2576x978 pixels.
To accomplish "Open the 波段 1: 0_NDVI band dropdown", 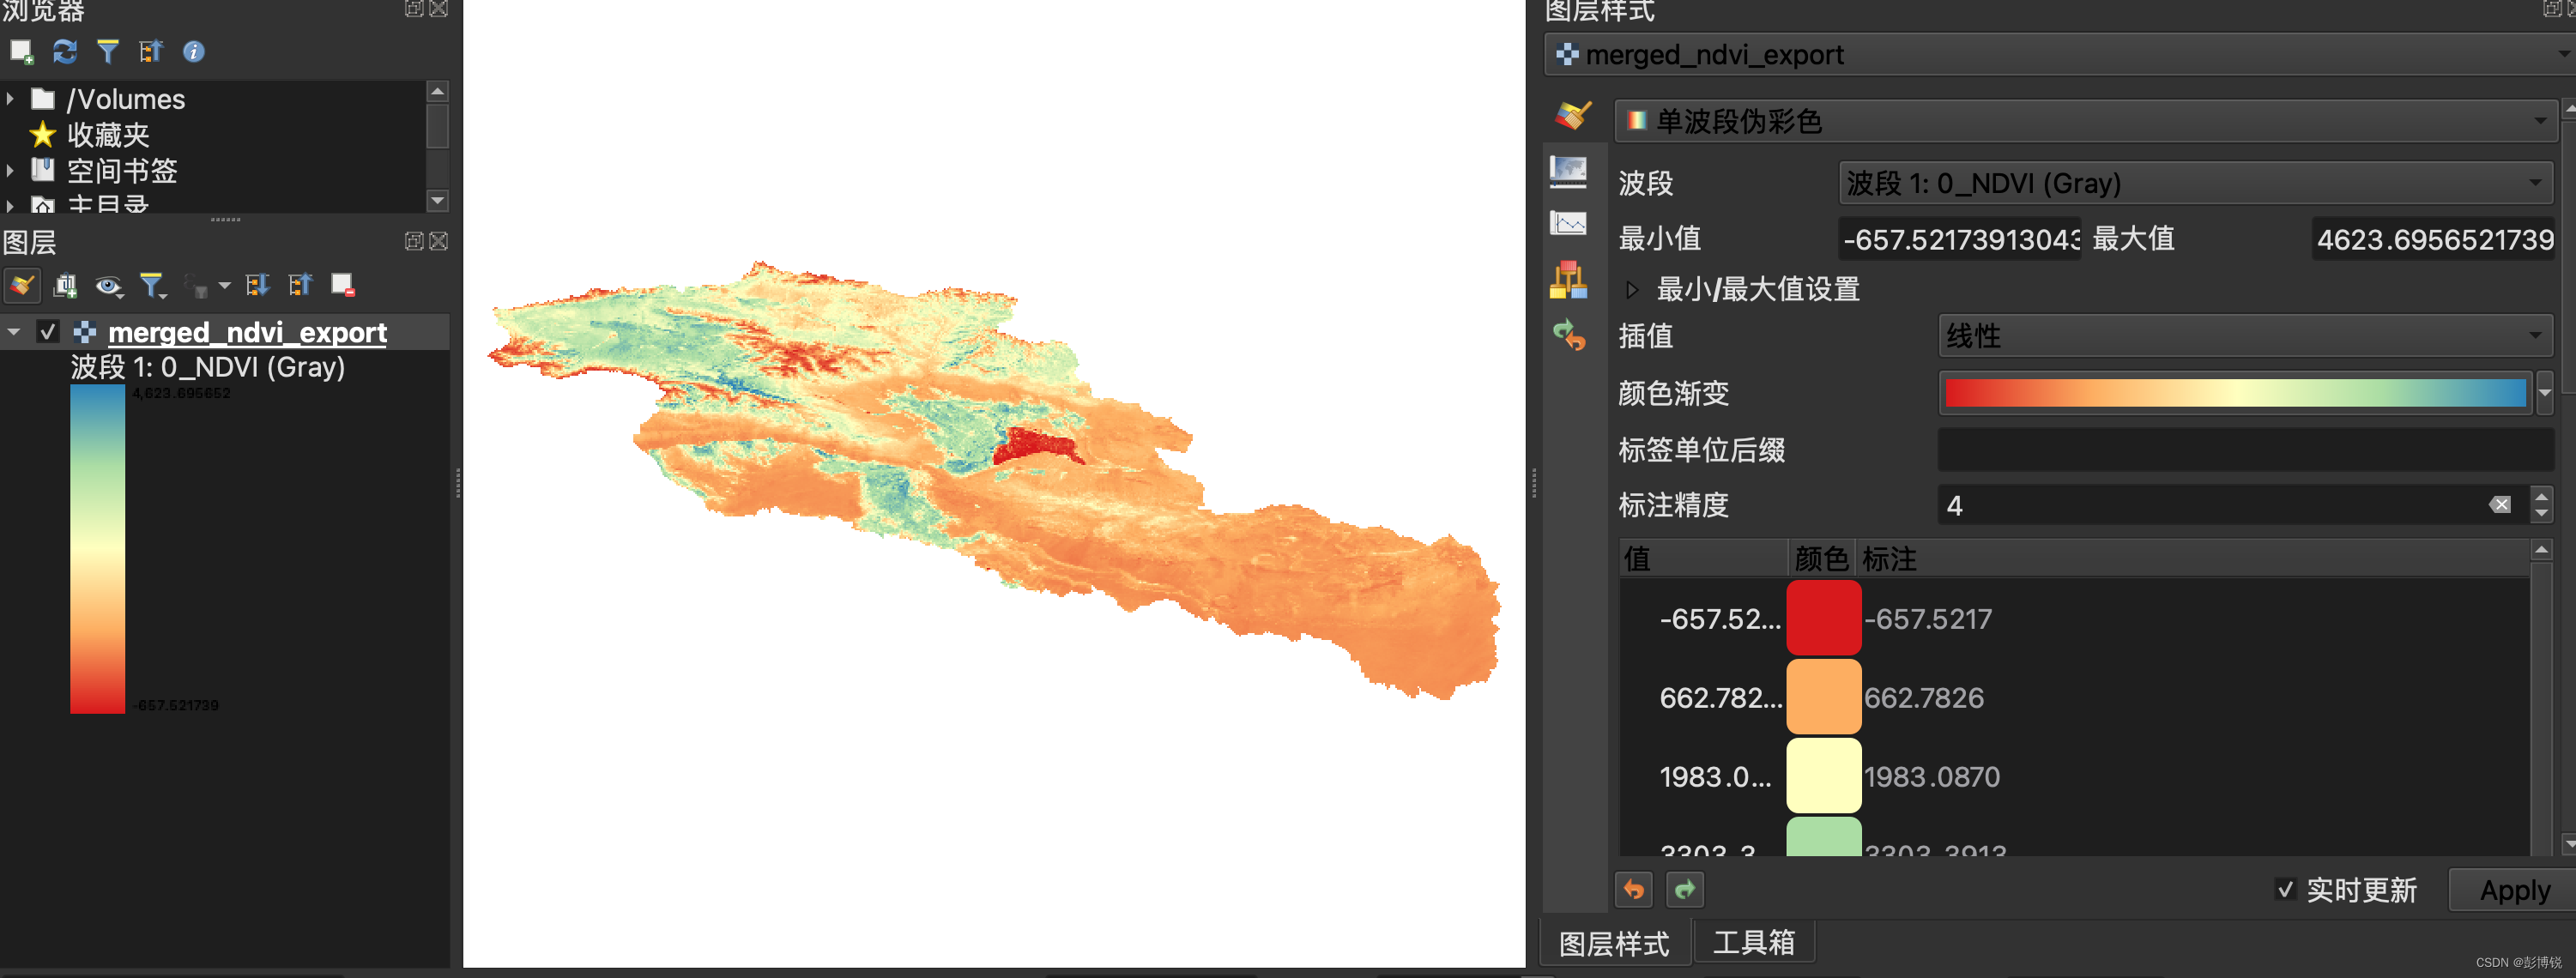I will (2194, 183).
